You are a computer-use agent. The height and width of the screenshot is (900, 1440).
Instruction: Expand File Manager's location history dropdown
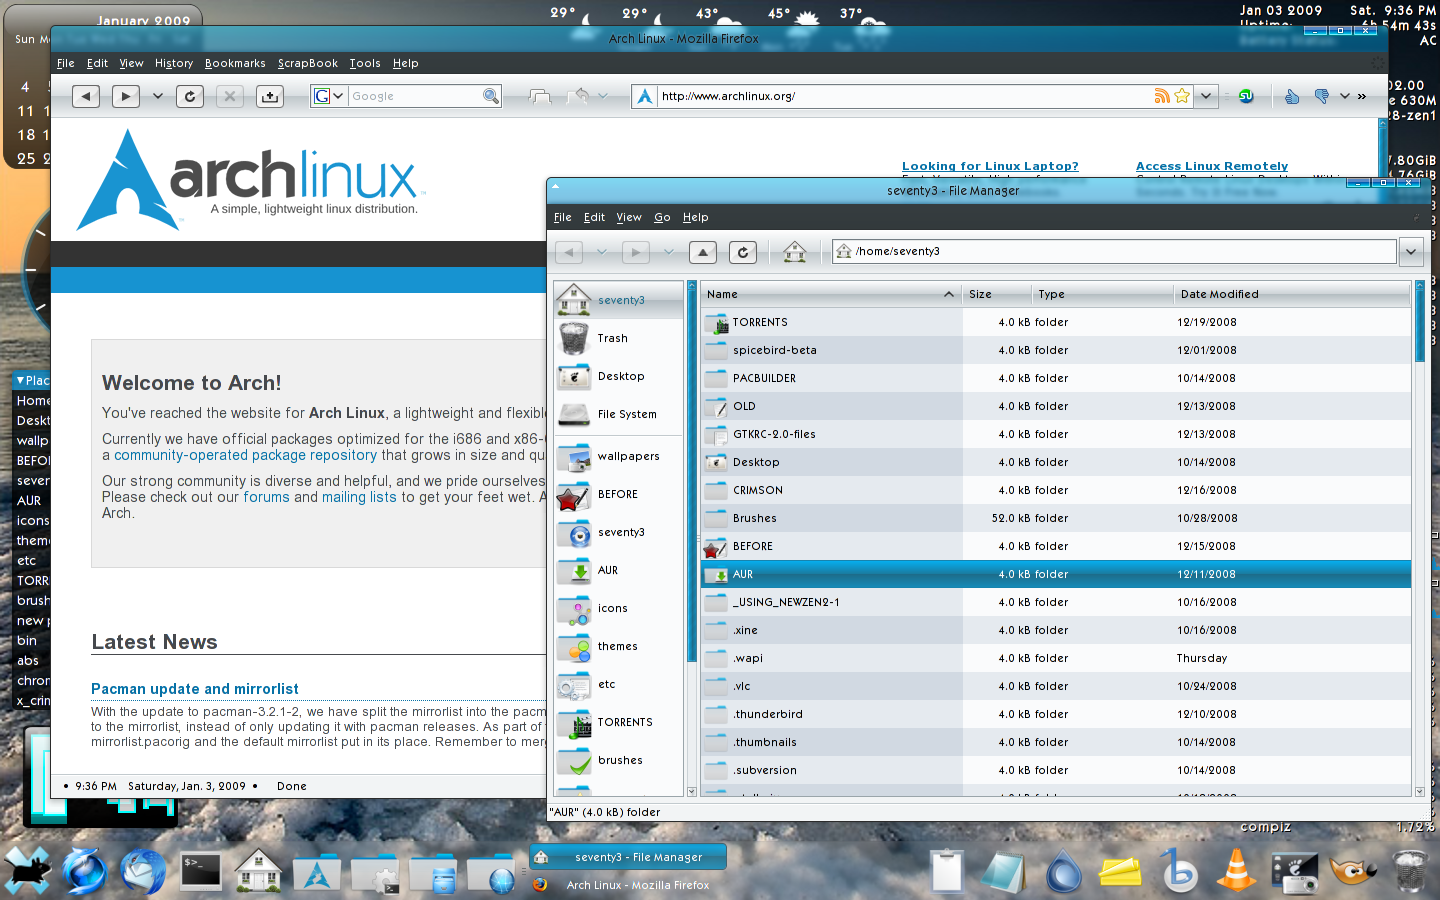tap(1411, 252)
